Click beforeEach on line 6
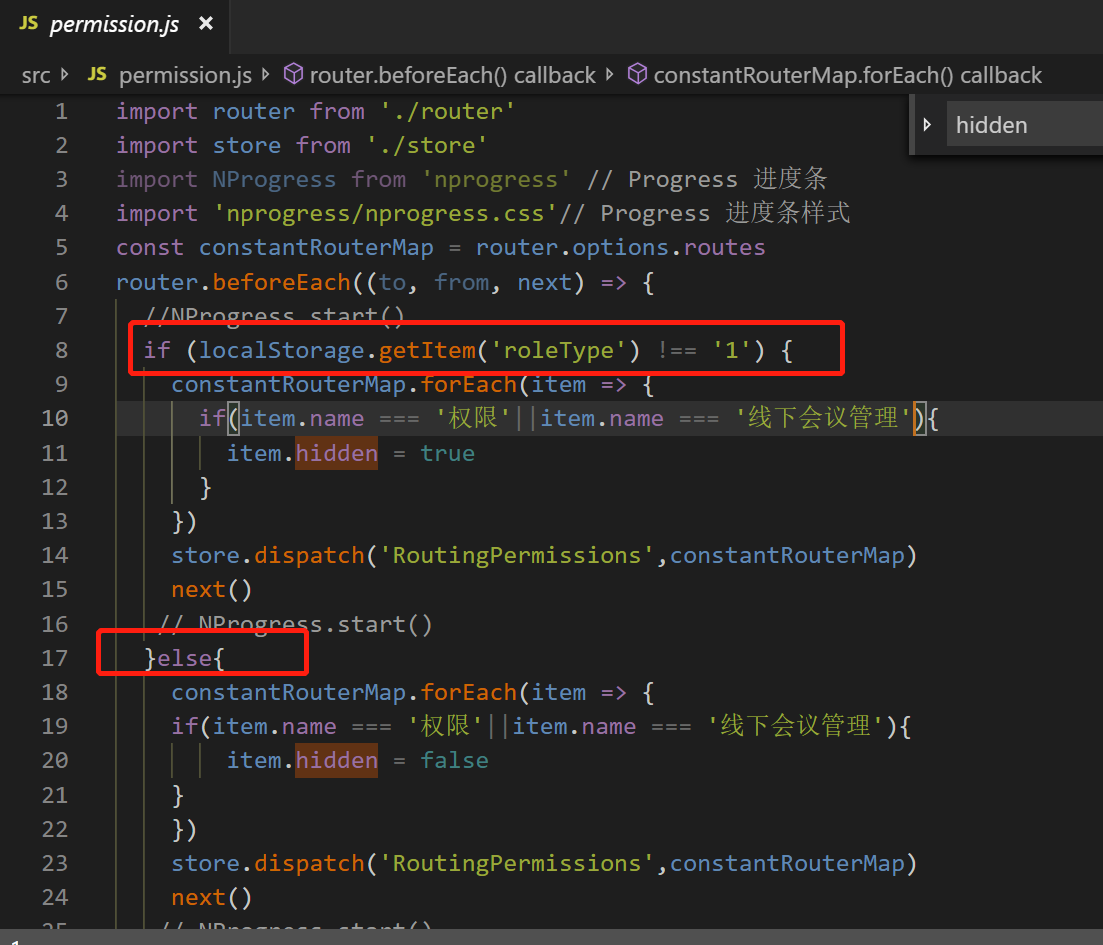 tap(281, 282)
